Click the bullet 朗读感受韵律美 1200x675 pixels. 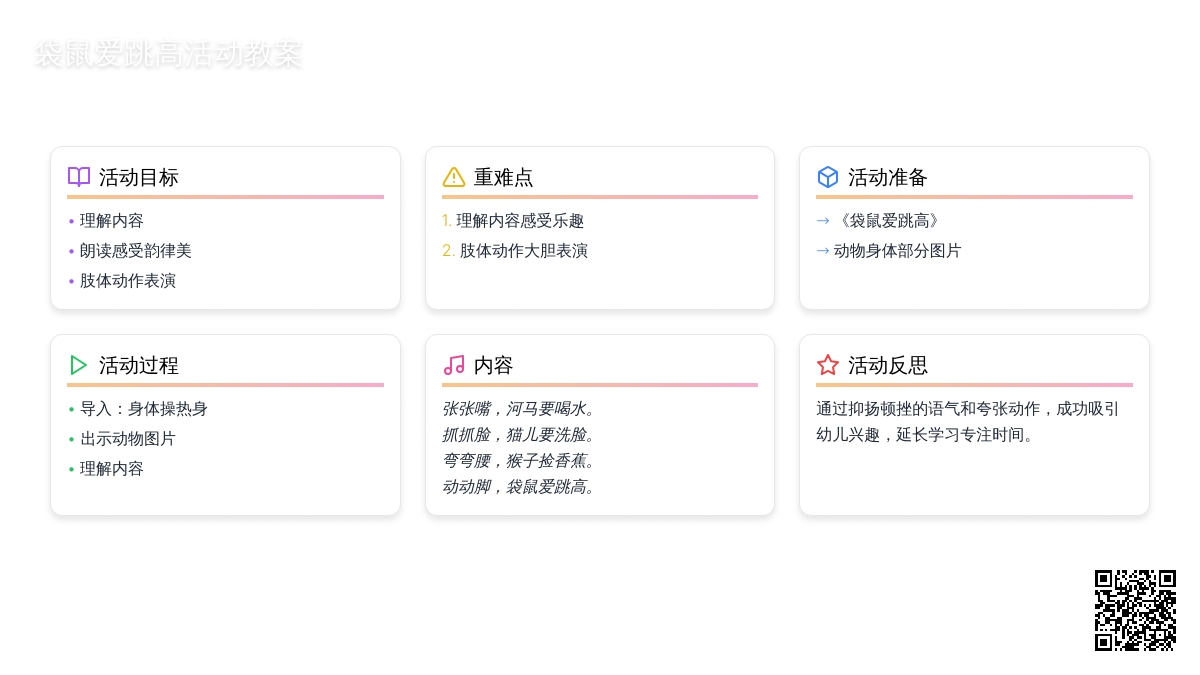click(136, 251)
